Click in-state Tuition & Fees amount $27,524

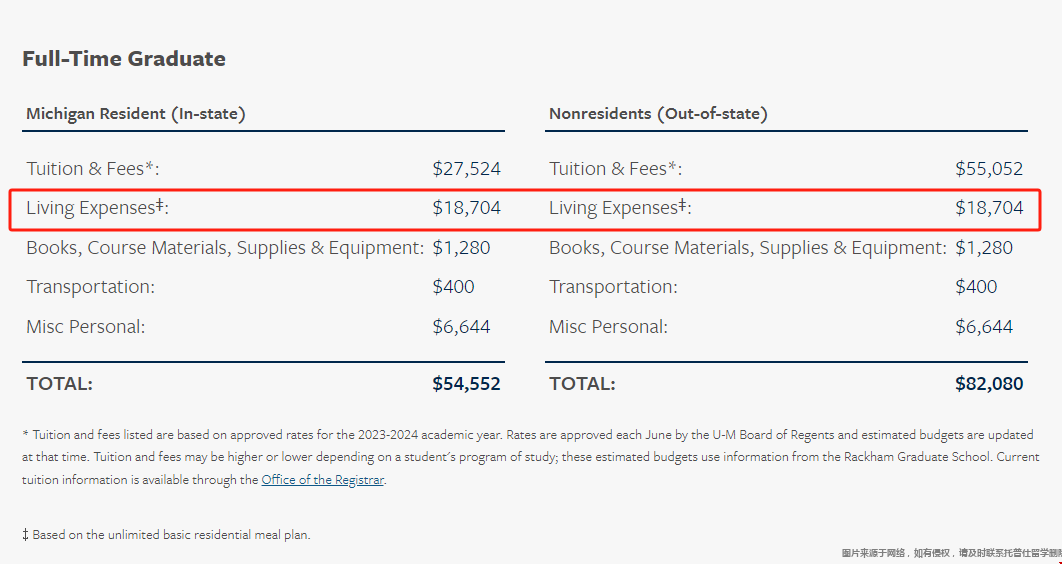coord(467,169)
